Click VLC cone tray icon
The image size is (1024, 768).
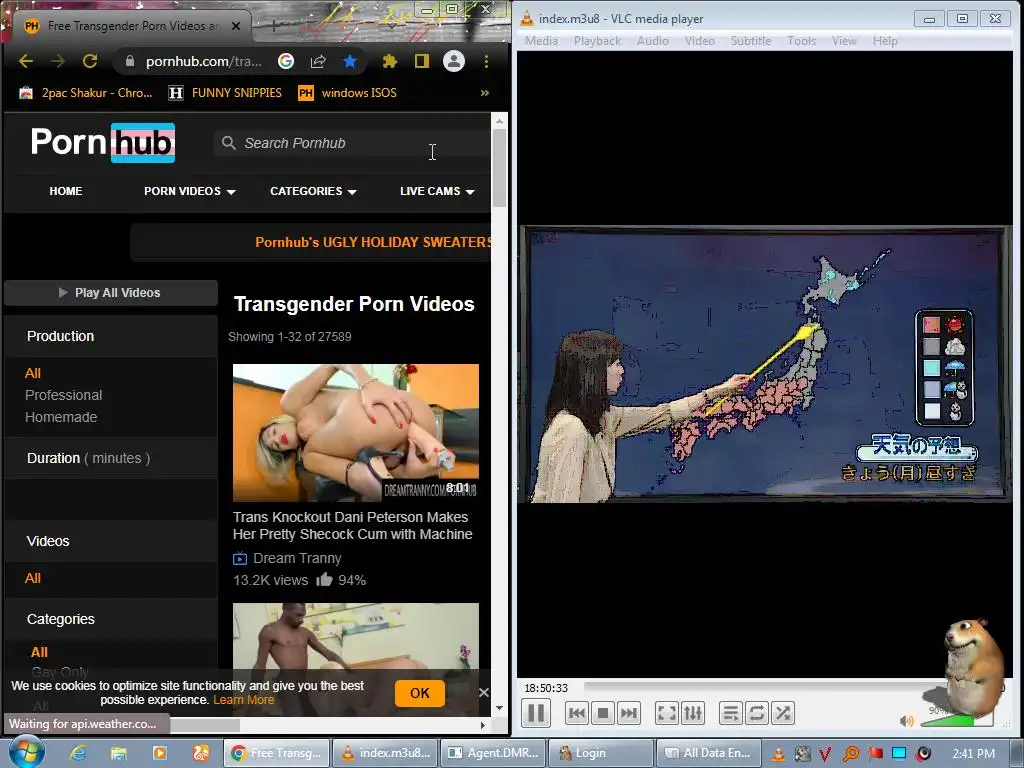coord(778,754)
